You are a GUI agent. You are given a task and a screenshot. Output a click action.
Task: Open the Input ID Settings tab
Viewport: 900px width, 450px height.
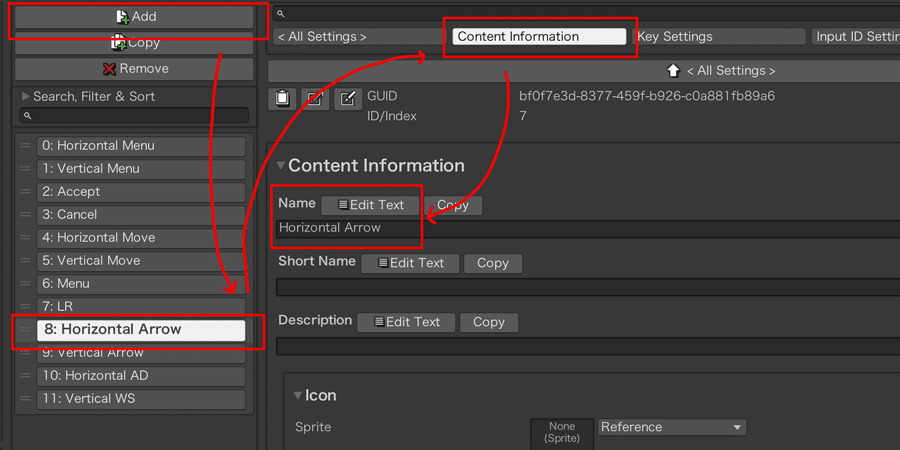(x=855, y=37)
